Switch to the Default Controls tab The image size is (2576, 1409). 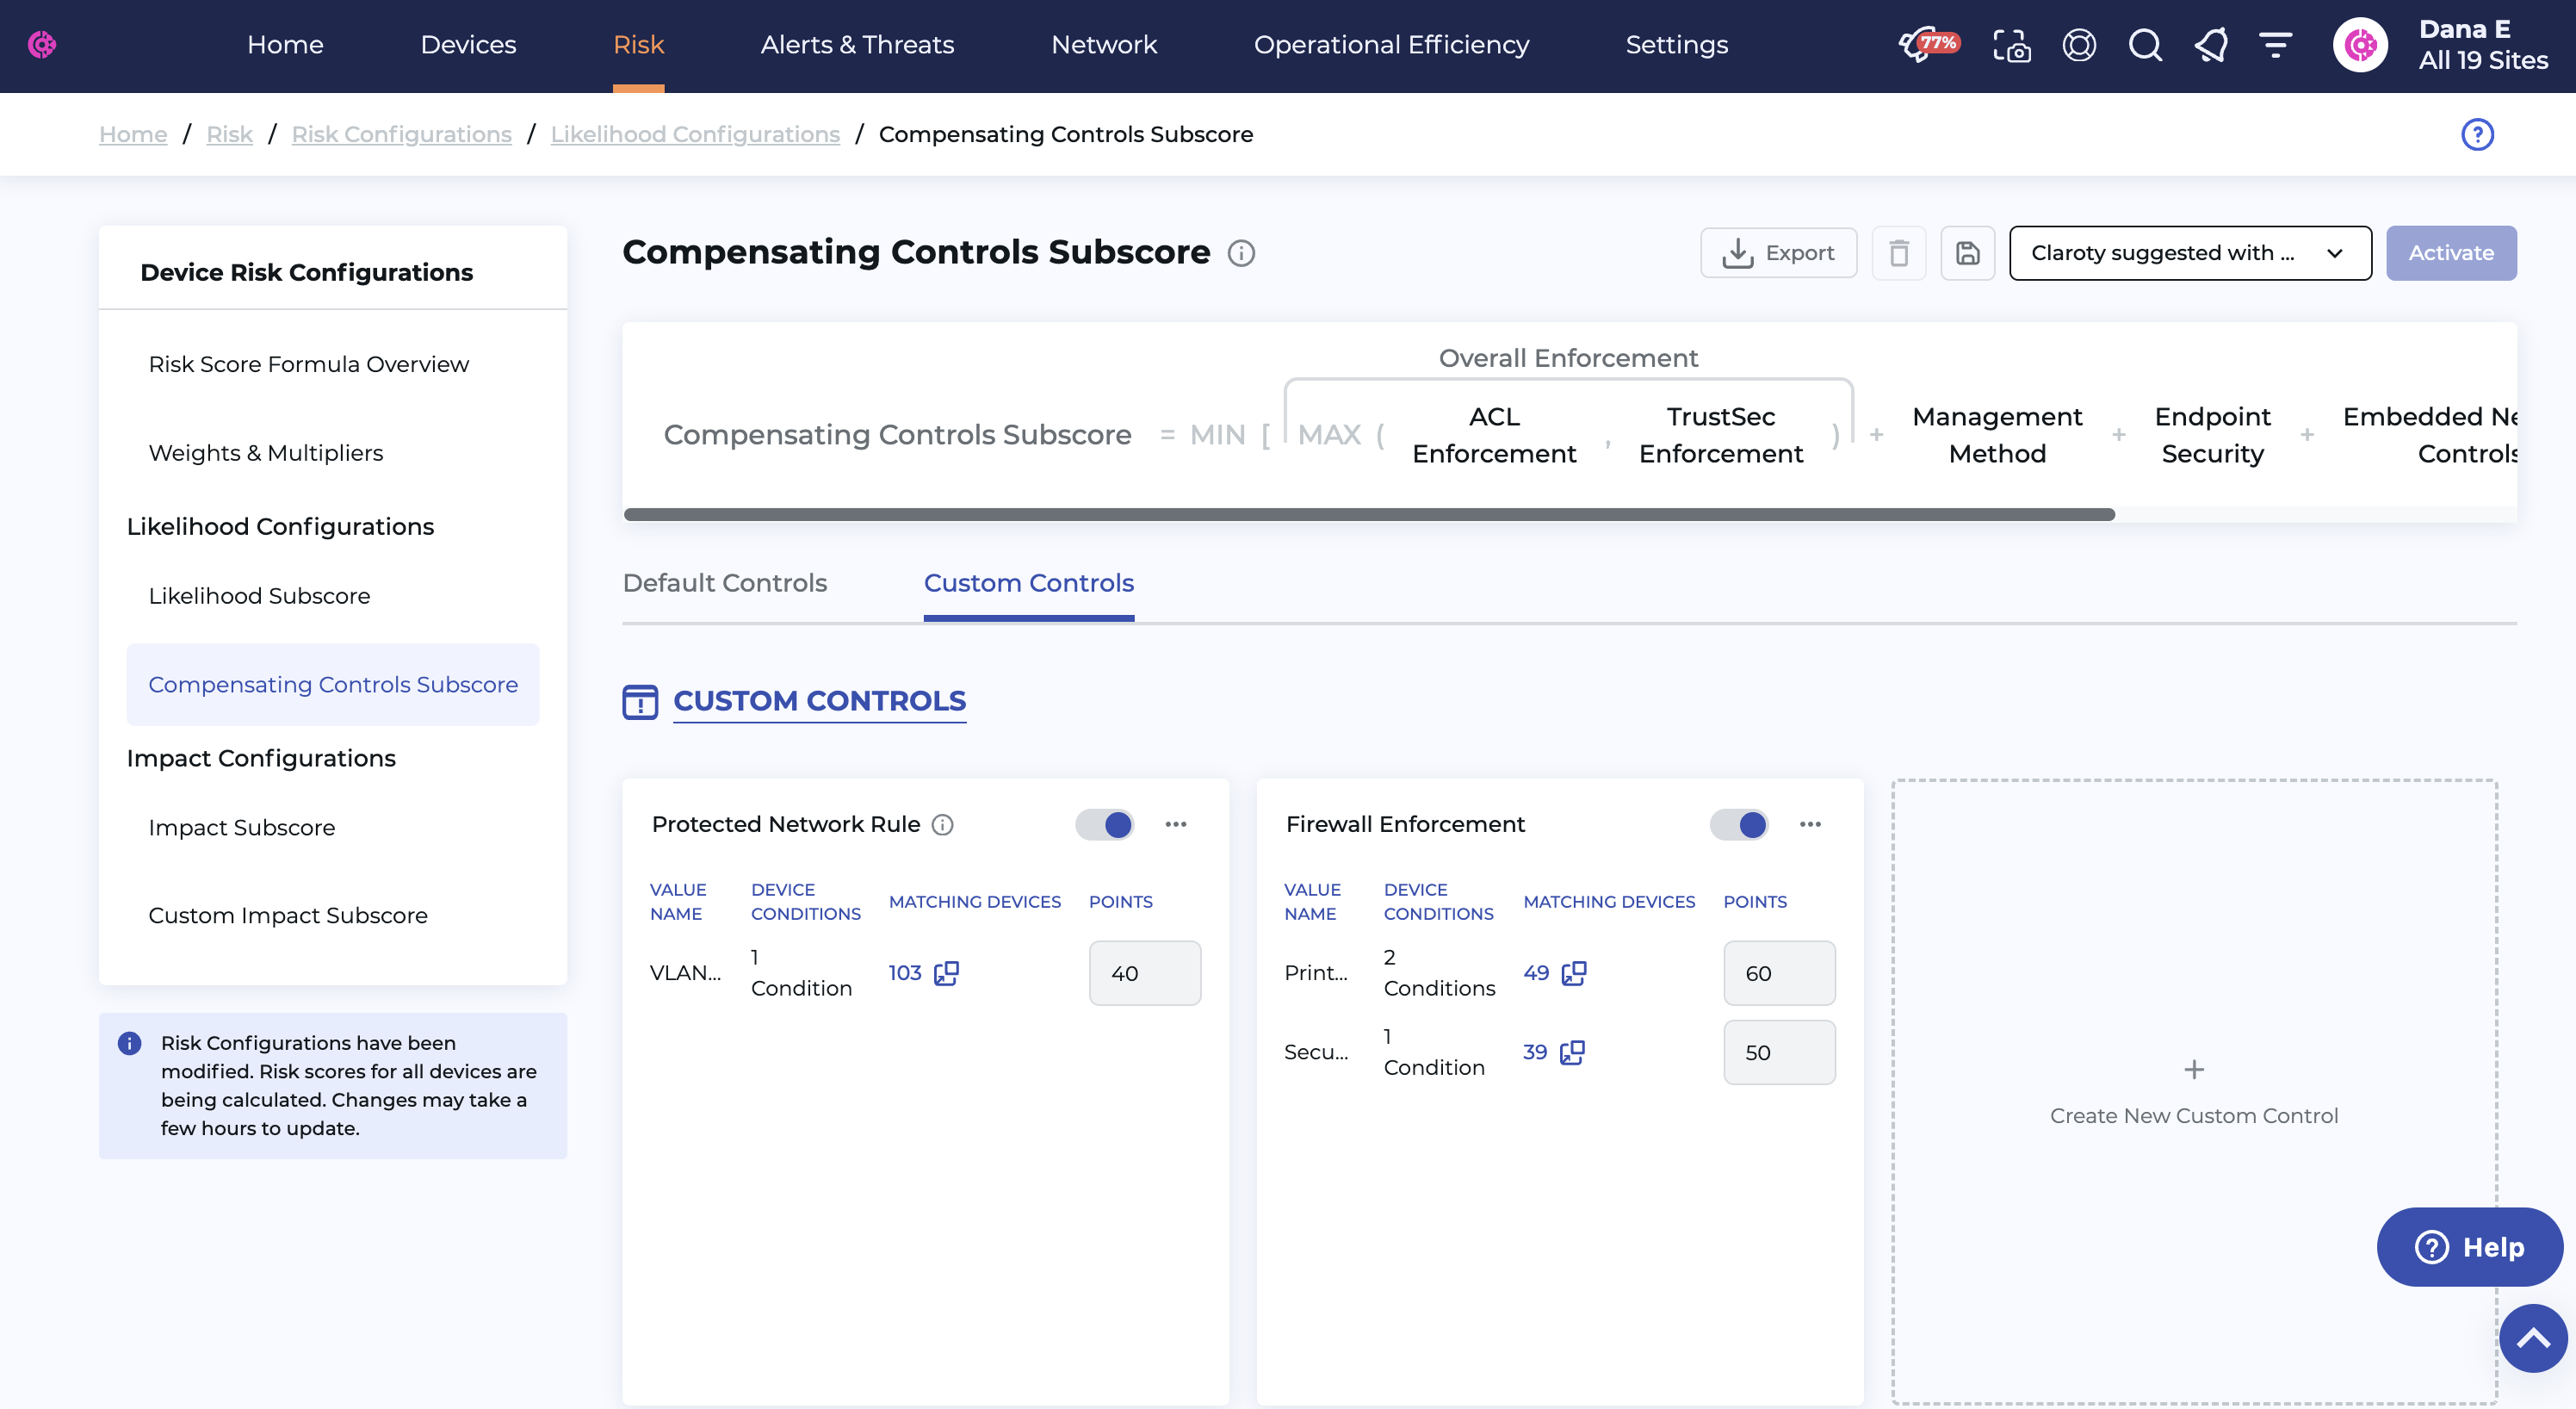tap(724, 583)
